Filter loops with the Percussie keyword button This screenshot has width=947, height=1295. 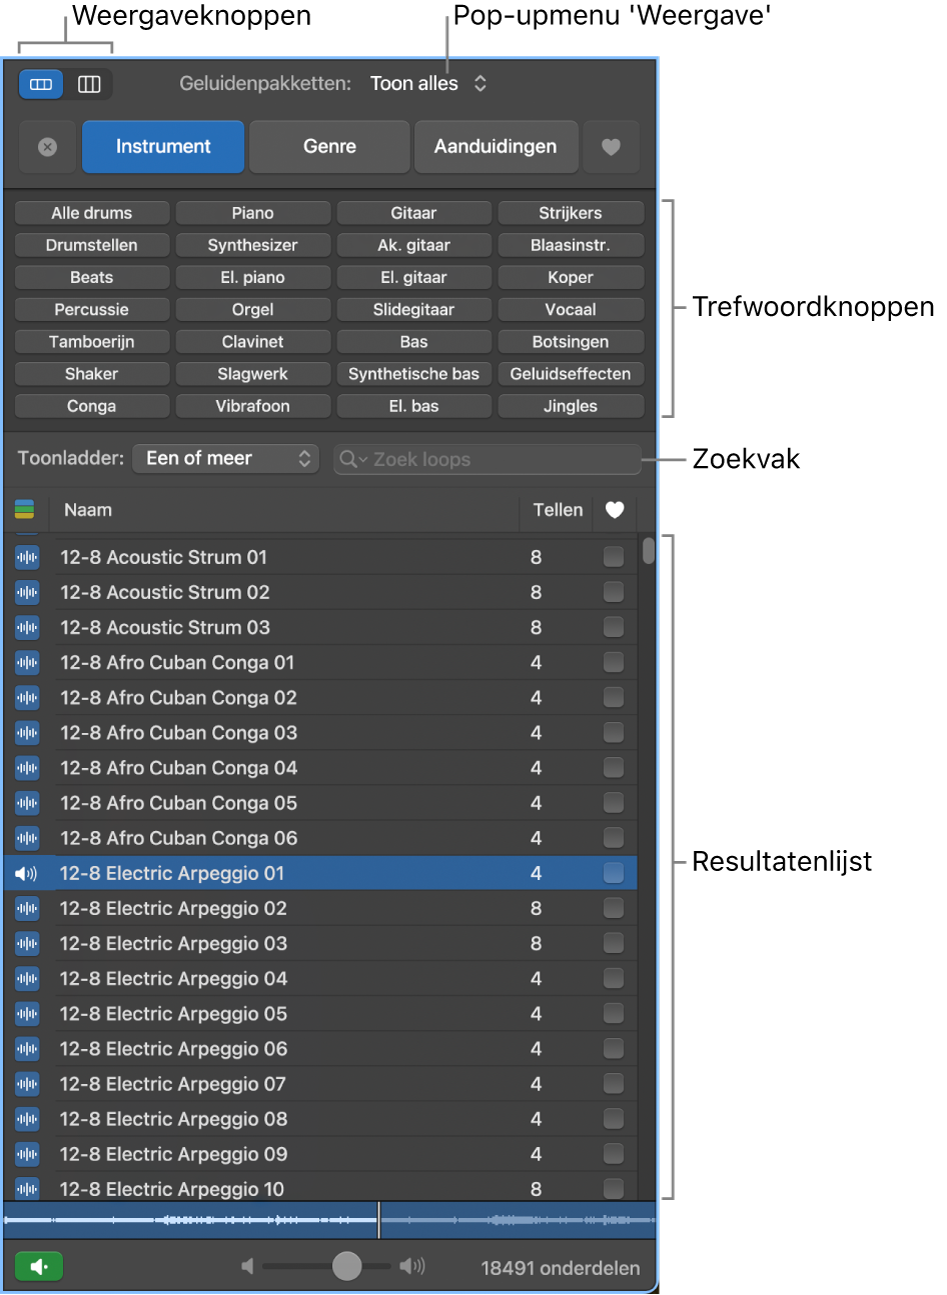point(91,309)
